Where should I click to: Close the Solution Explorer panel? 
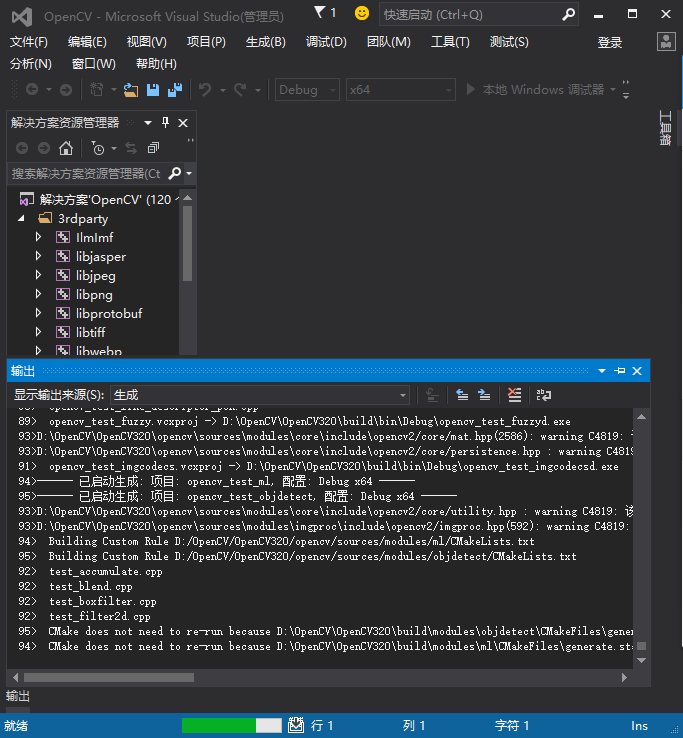(x=183, y=123)
